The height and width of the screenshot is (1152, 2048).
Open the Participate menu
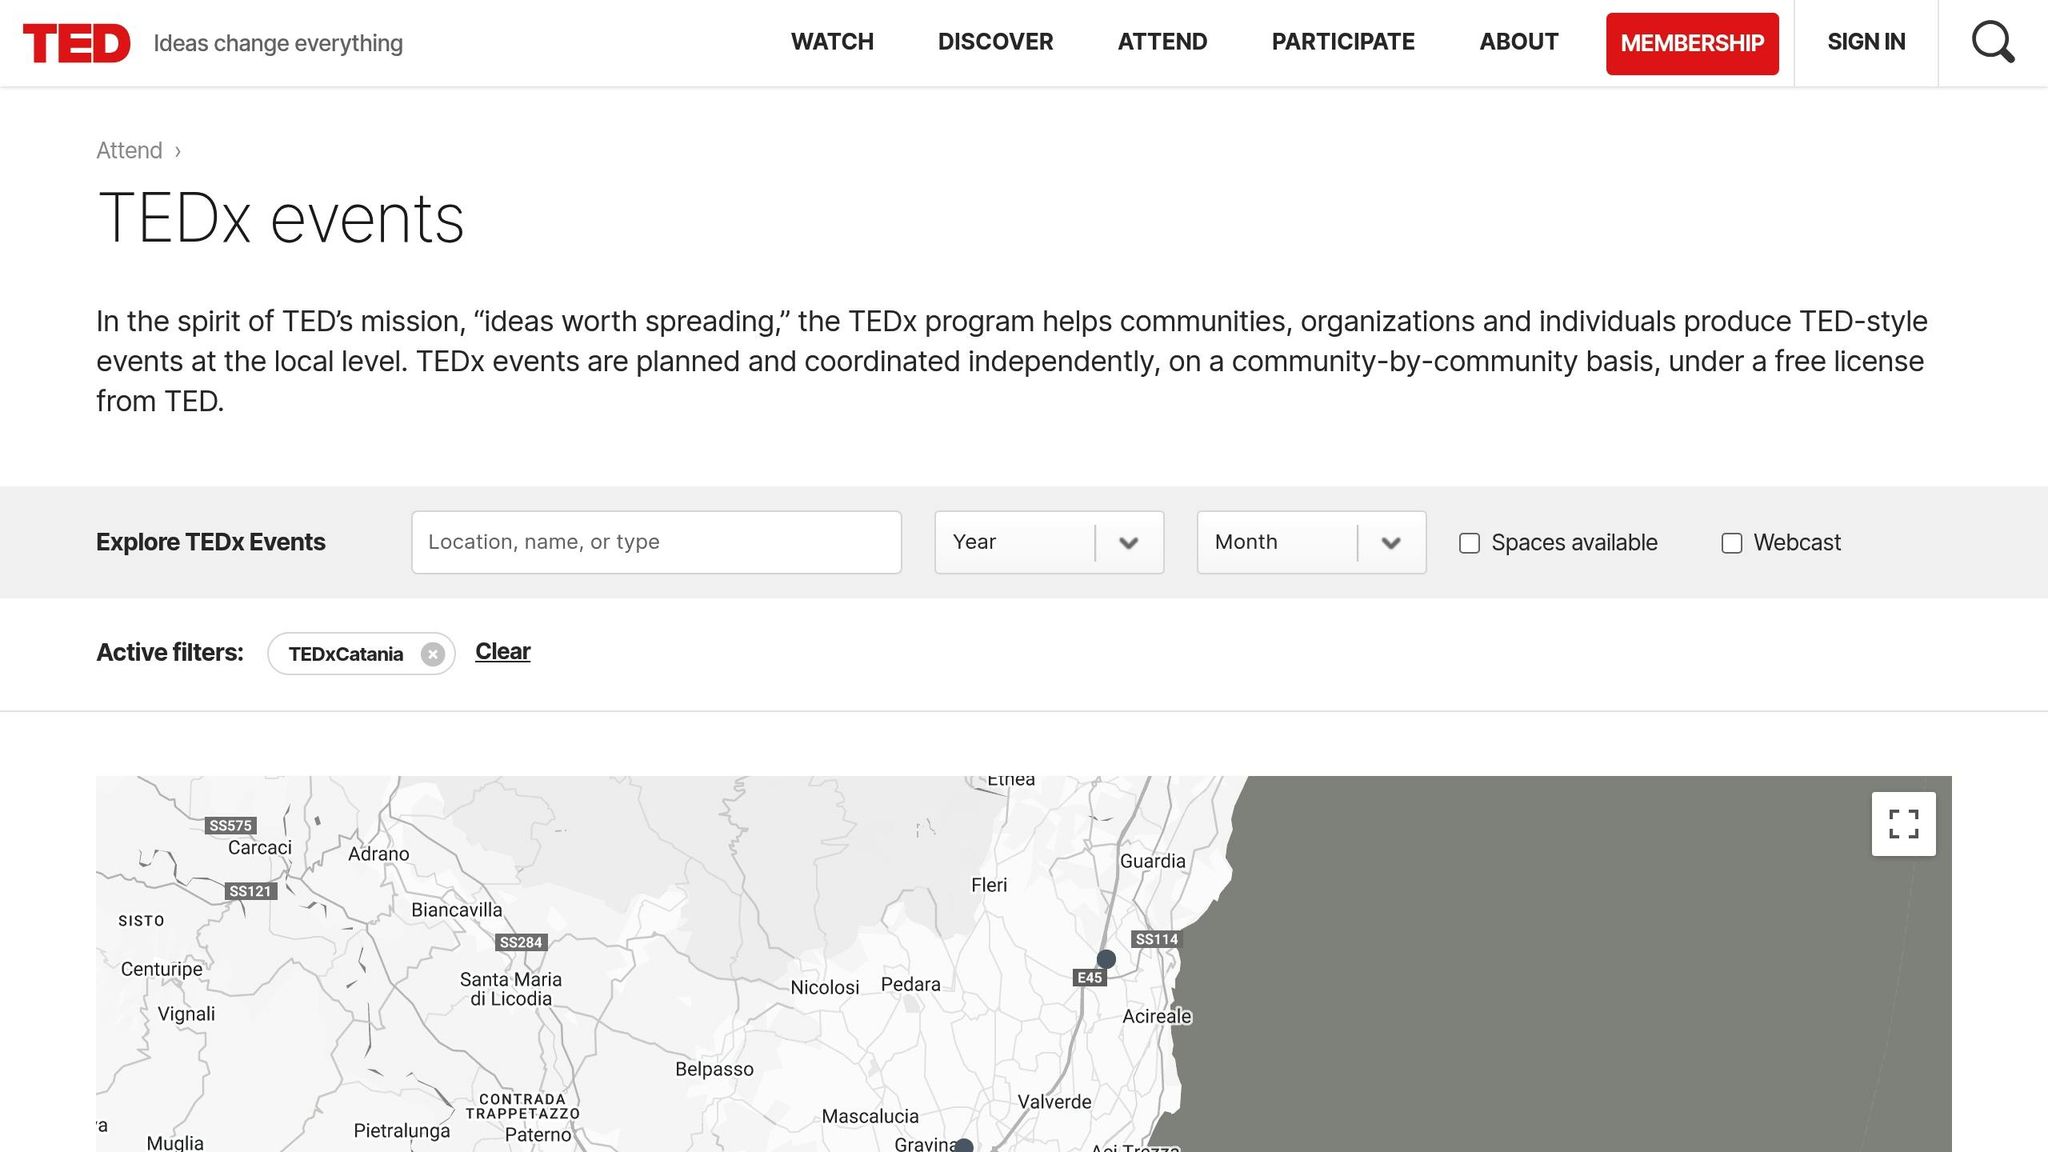coord(1342,42)
